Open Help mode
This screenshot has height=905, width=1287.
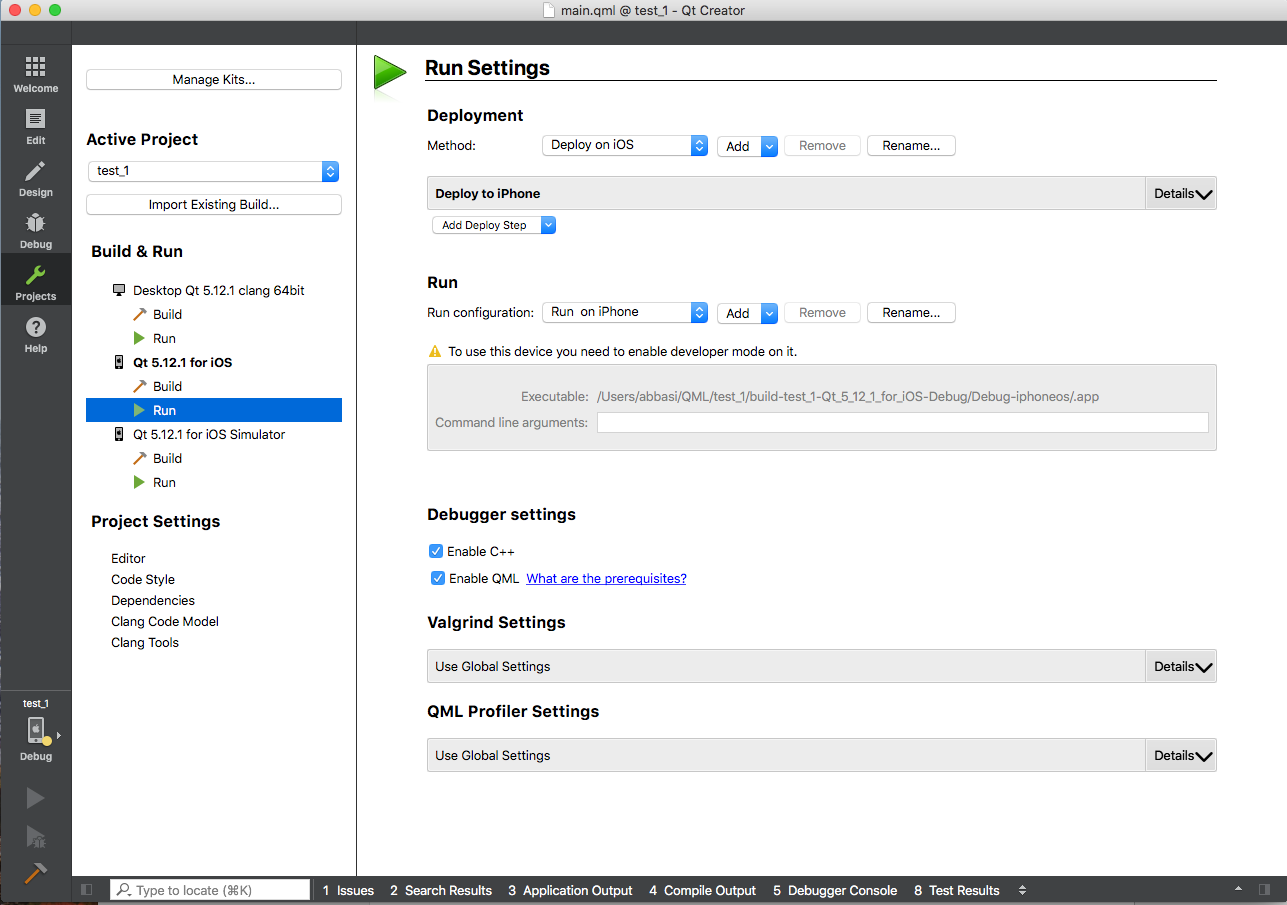tap(35, 334)
